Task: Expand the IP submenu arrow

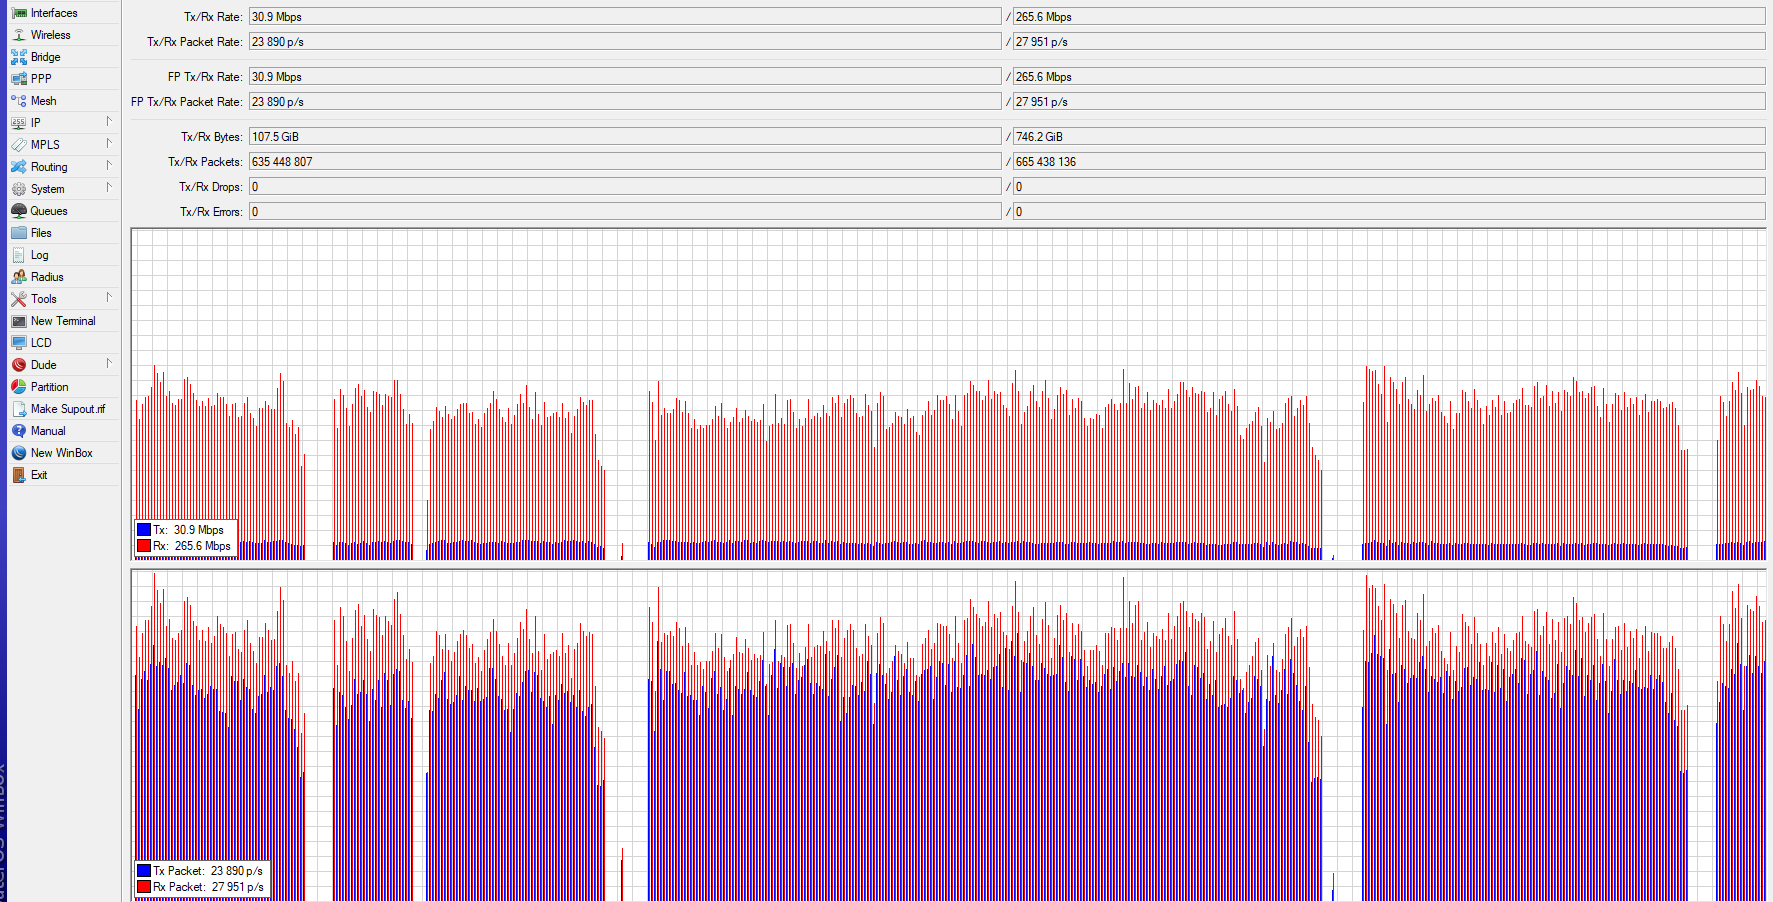Action: [x=110, y=122]
